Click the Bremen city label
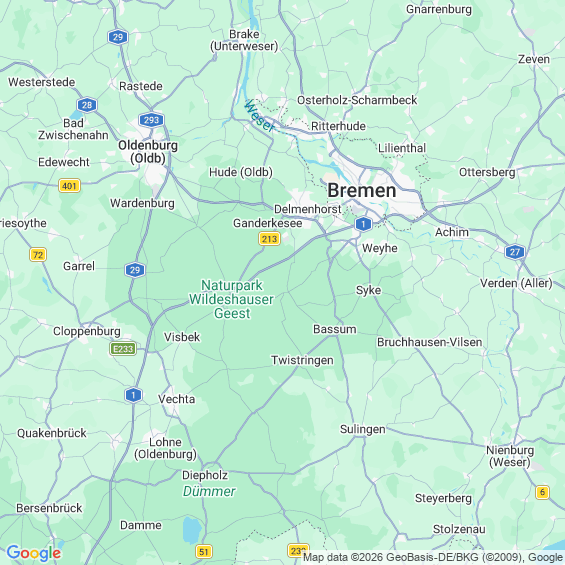This screenshot has width=565, height=565. (x=362, y=190)
